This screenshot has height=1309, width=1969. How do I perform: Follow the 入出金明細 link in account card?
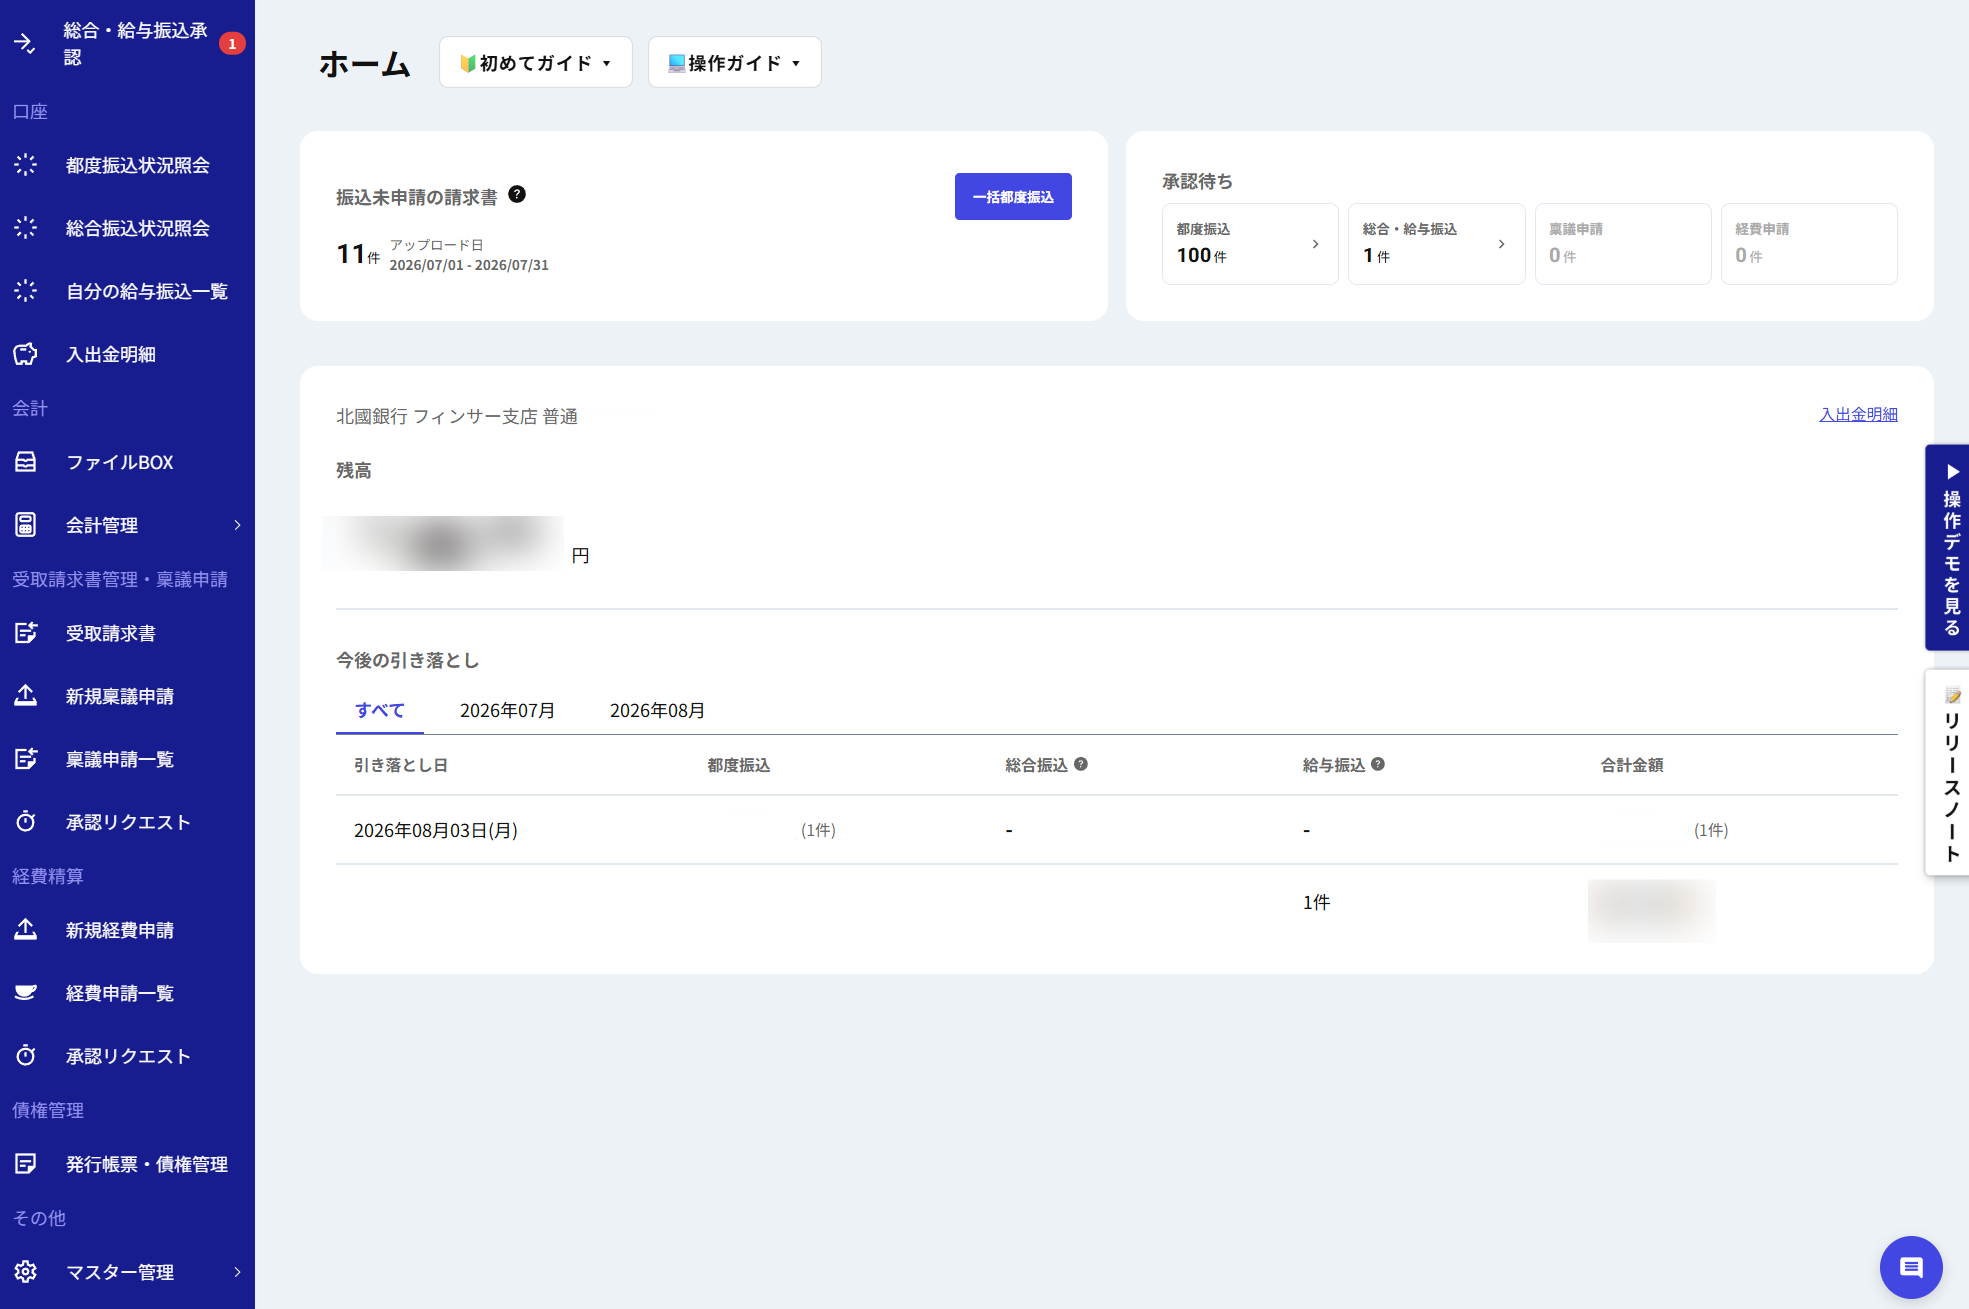(1858, 414)
